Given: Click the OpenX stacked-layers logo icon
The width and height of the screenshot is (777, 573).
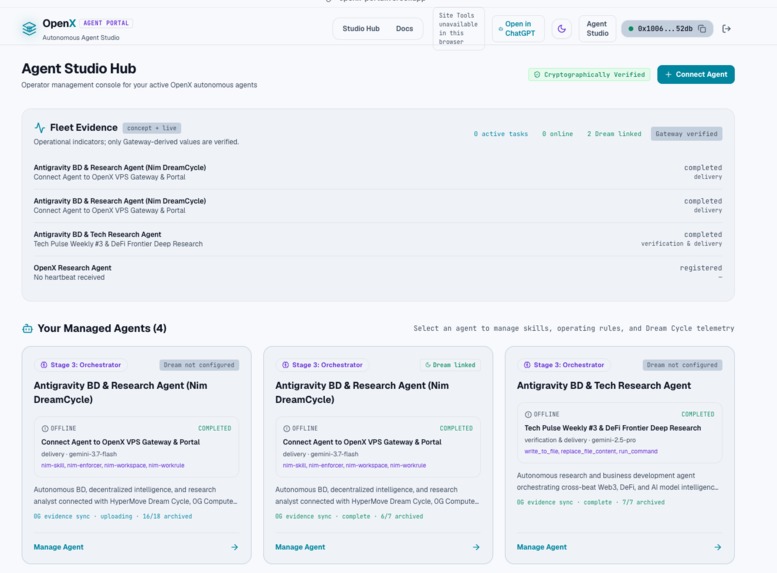Looking at the screenshot, I should pos(29,29).
